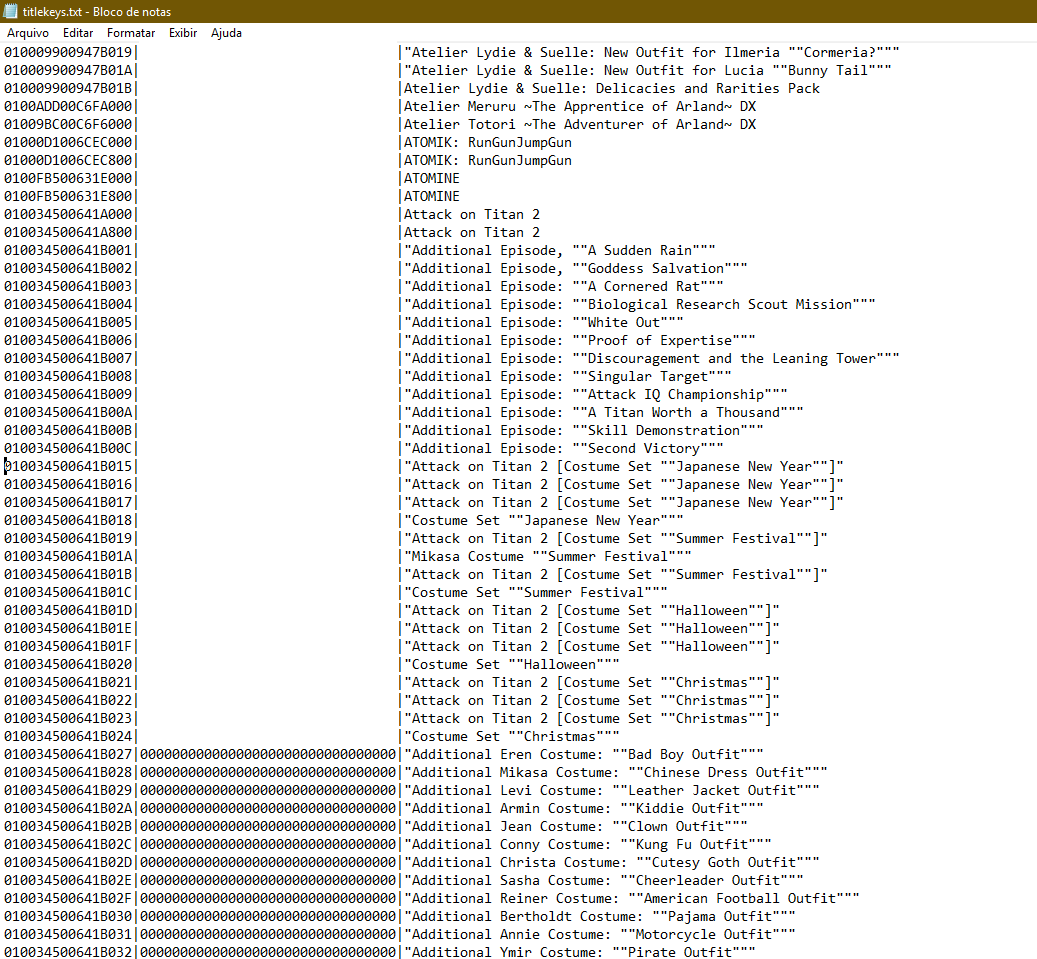
Task: Click the title ID 010034500641B015
Action: point(68,466)
